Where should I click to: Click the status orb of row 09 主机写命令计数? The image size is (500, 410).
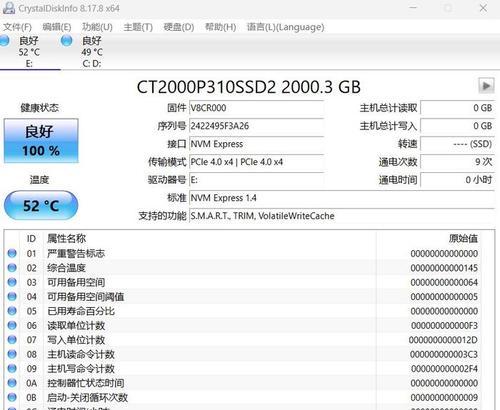12,368
